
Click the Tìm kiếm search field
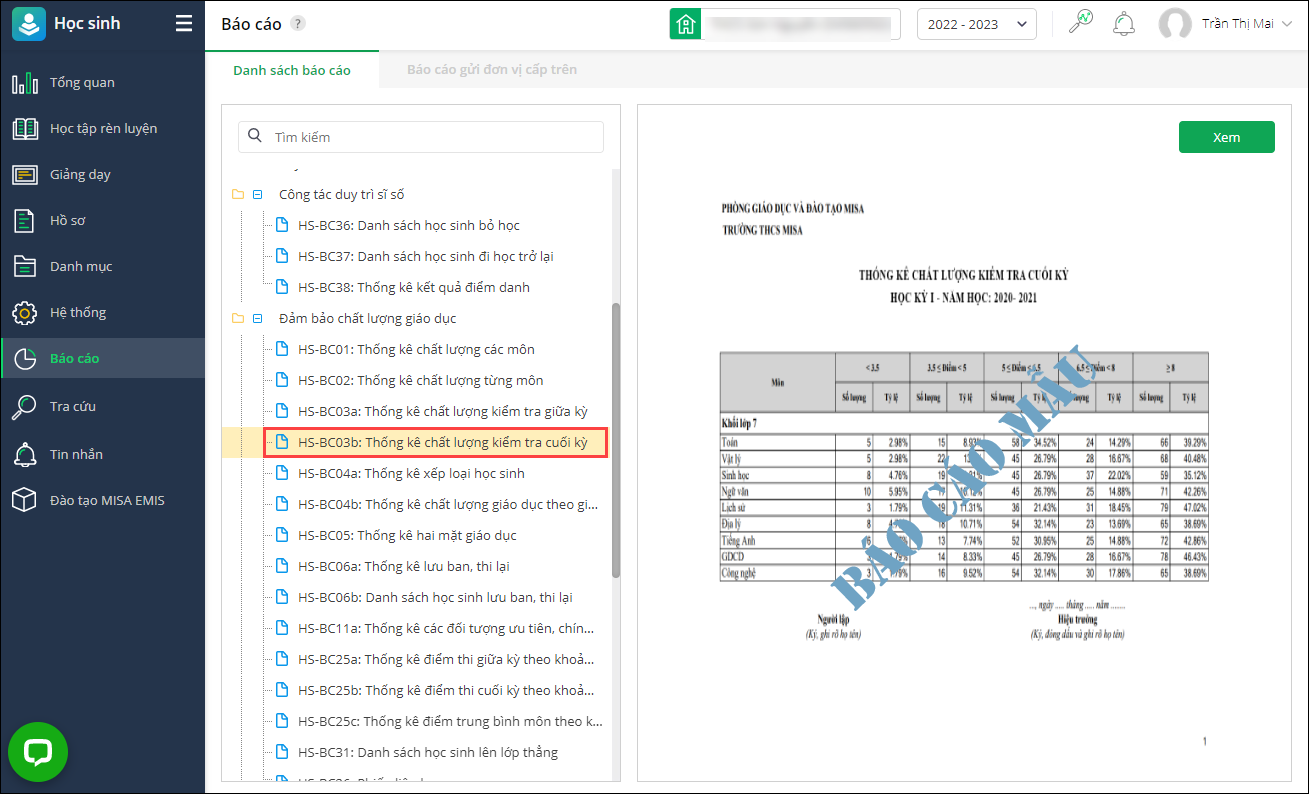click(x=421, y=137)
